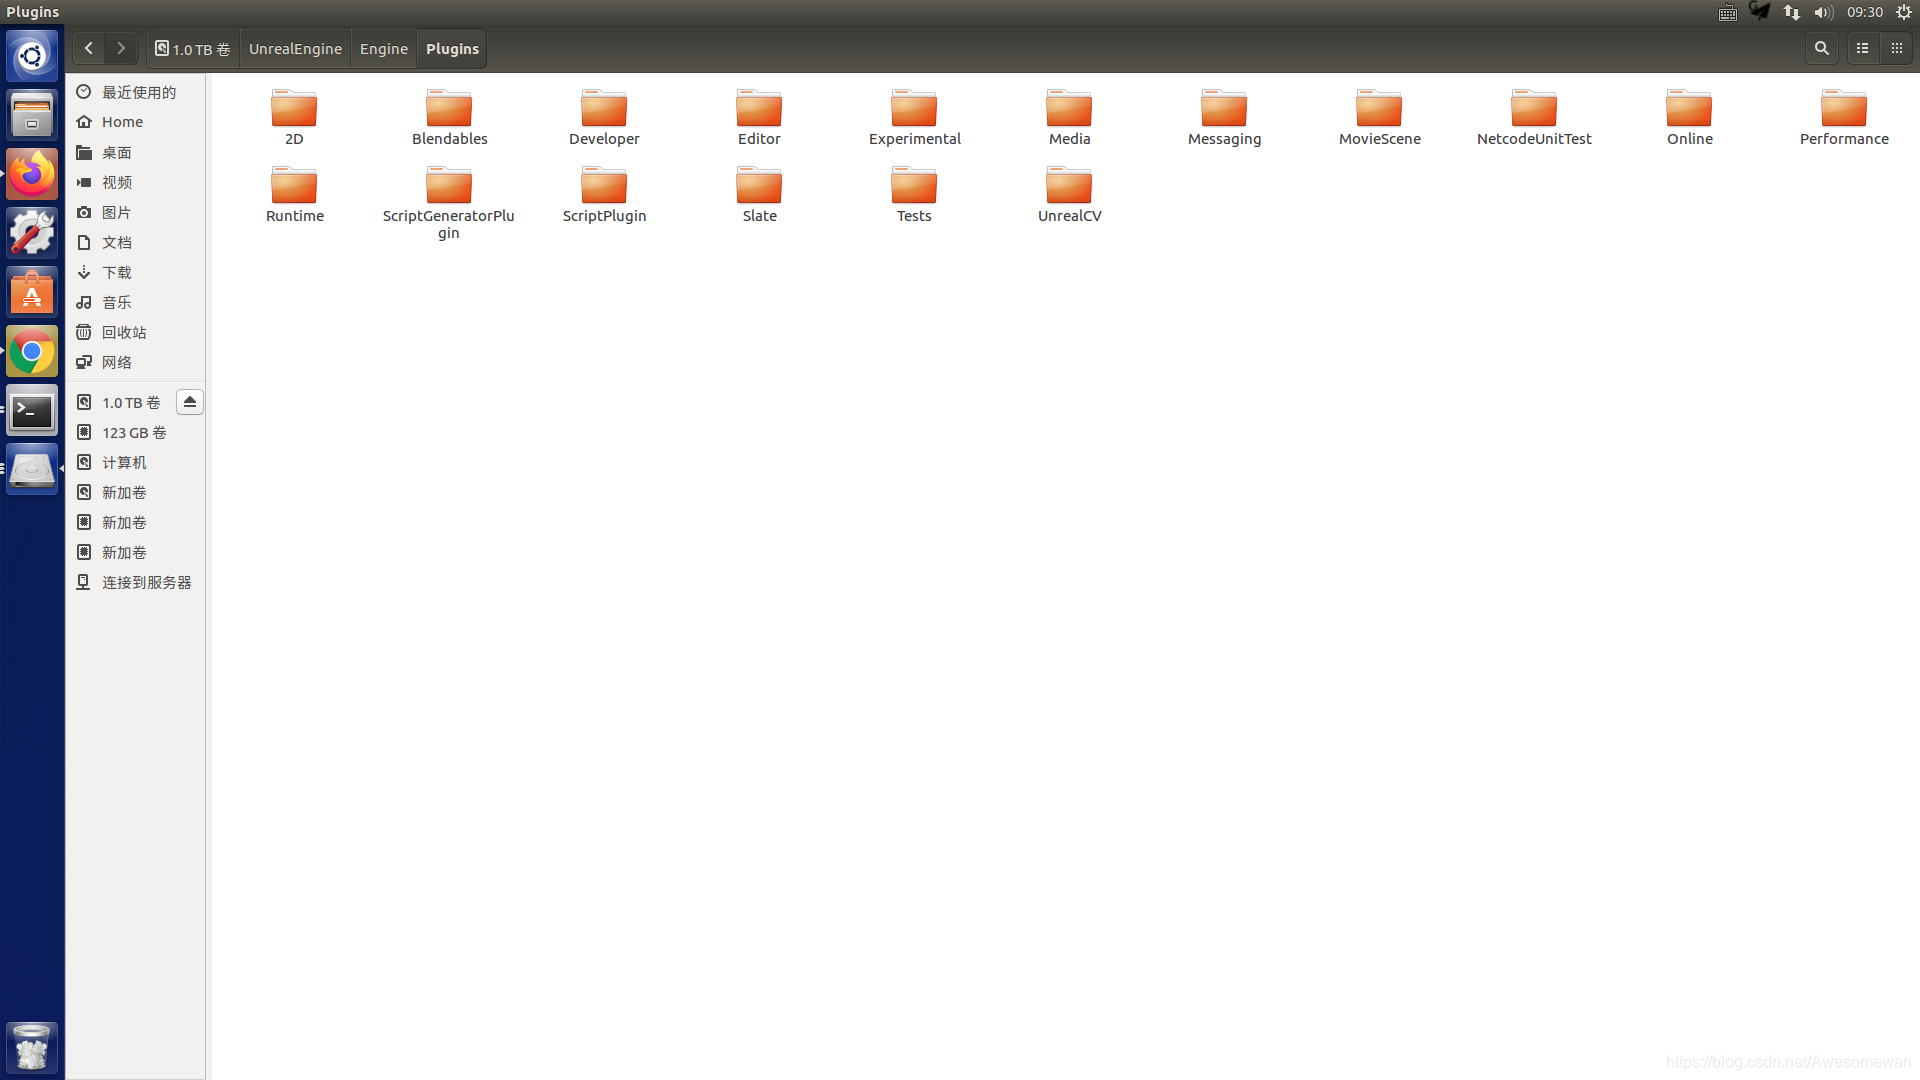Open the system settings gear menu
Screen dimensions: 1920x1080
pyautogui.click(x=1904, y=12)
